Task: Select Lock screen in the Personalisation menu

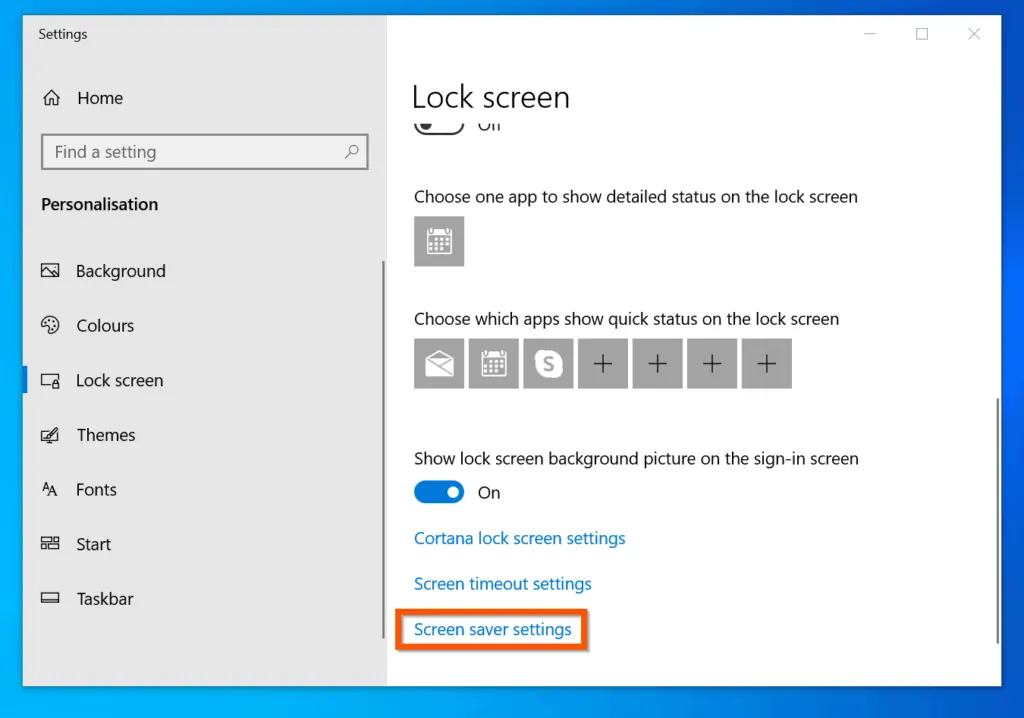Action: [x=120, y=380]
